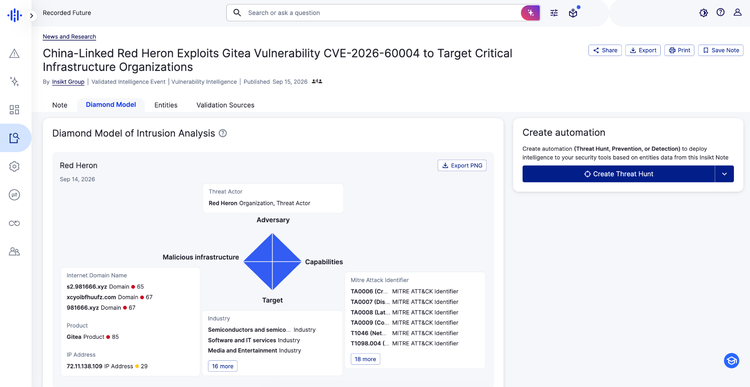Click the Export PNG button
Viewport: 750px width, 387px height.
(462, 166)
